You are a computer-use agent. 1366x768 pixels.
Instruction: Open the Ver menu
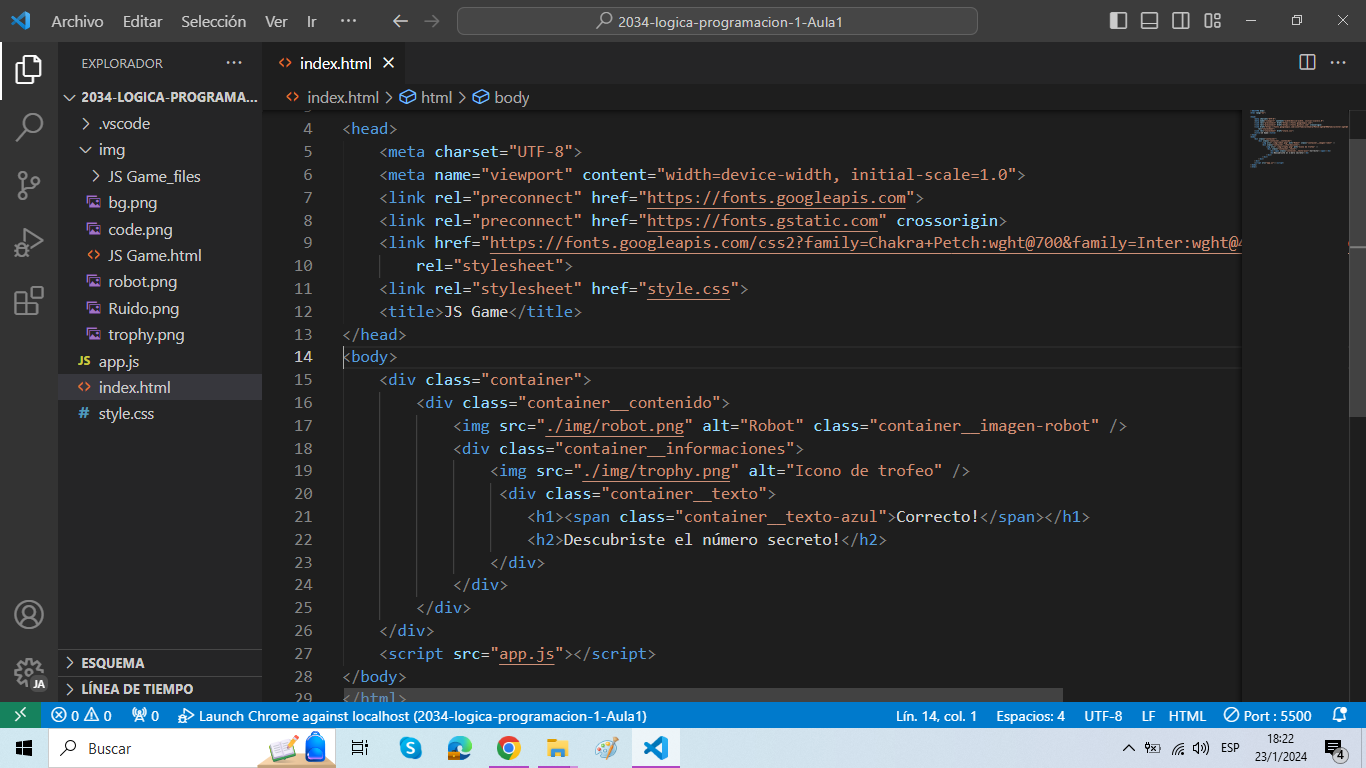tap(276, 21)
